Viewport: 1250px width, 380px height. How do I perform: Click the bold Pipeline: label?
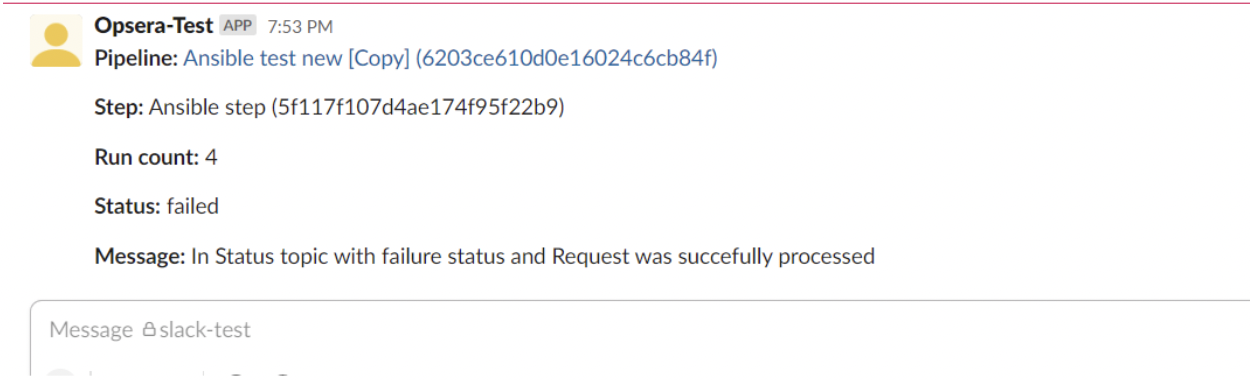coord(137,59)
